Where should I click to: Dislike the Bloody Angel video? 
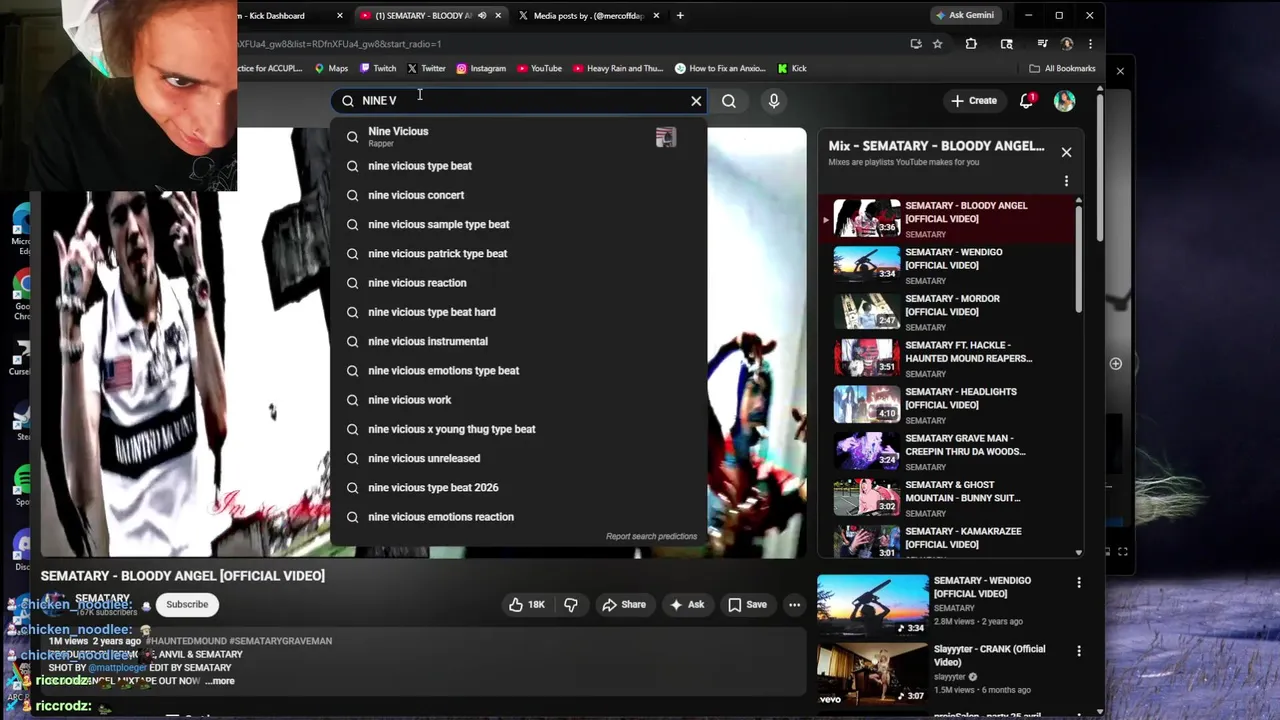[x=571, y=604]
